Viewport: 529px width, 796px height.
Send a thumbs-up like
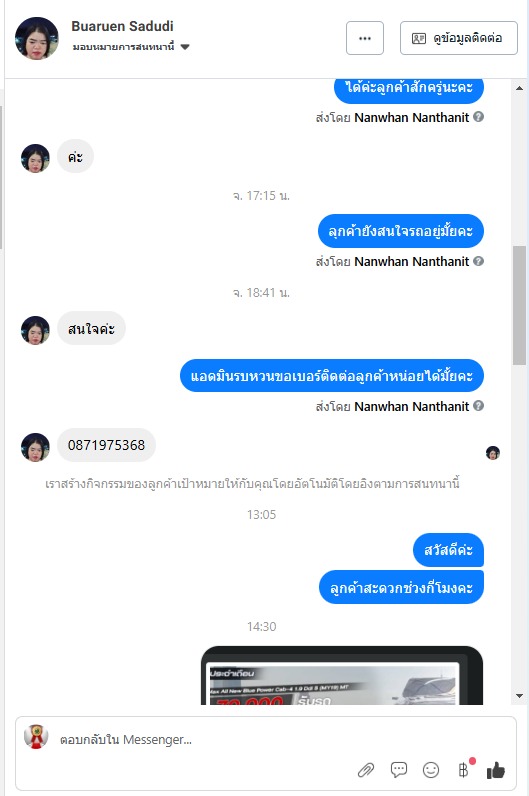click(496, 770)
